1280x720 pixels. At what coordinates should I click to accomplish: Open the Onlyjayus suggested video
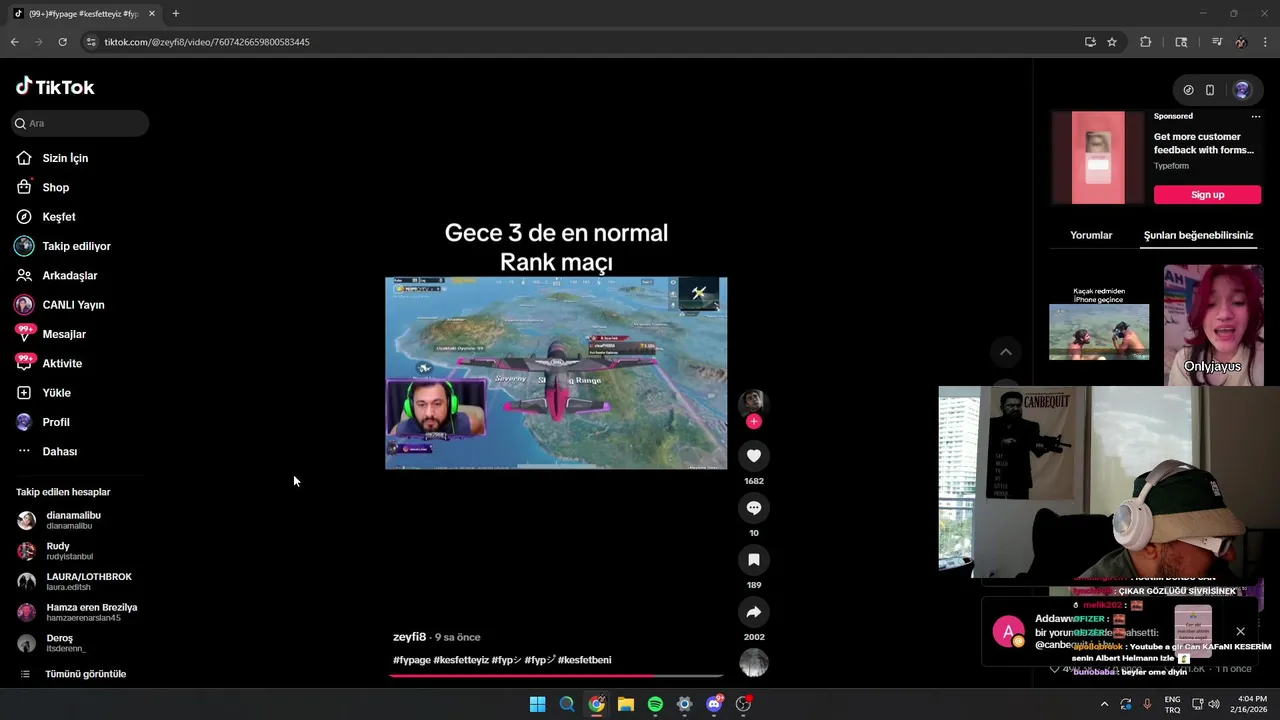(x=1213, y=325)
